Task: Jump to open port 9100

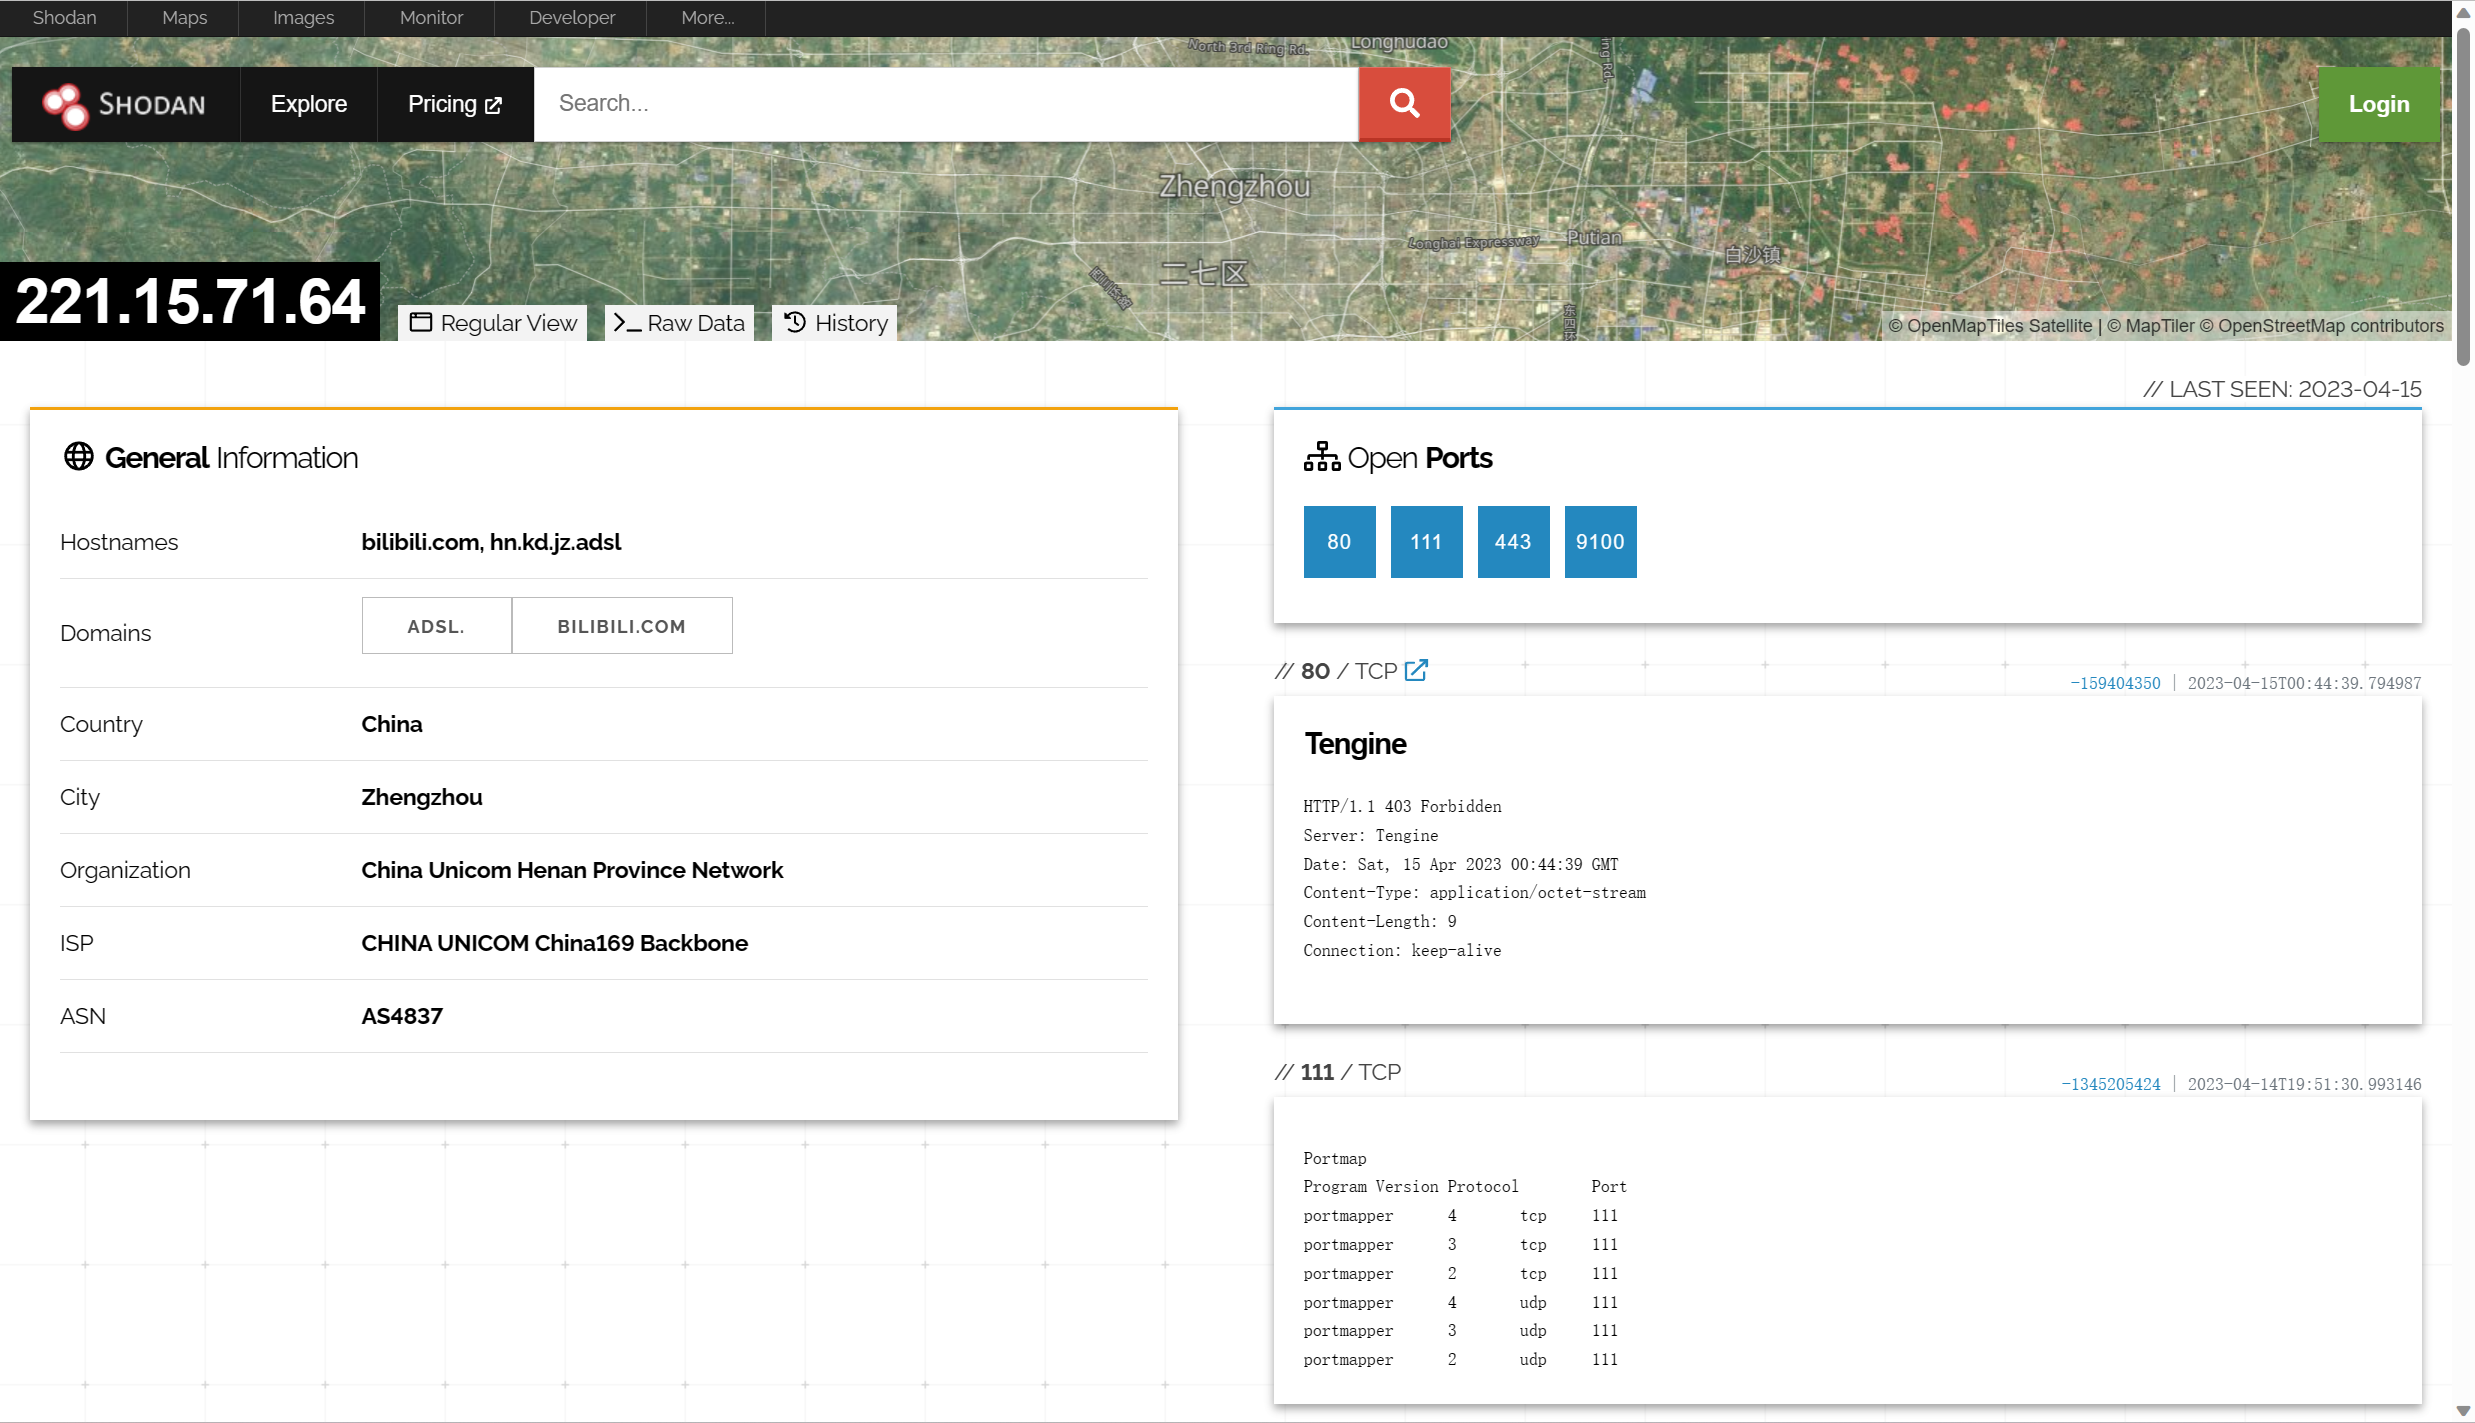Action: 1600,542
